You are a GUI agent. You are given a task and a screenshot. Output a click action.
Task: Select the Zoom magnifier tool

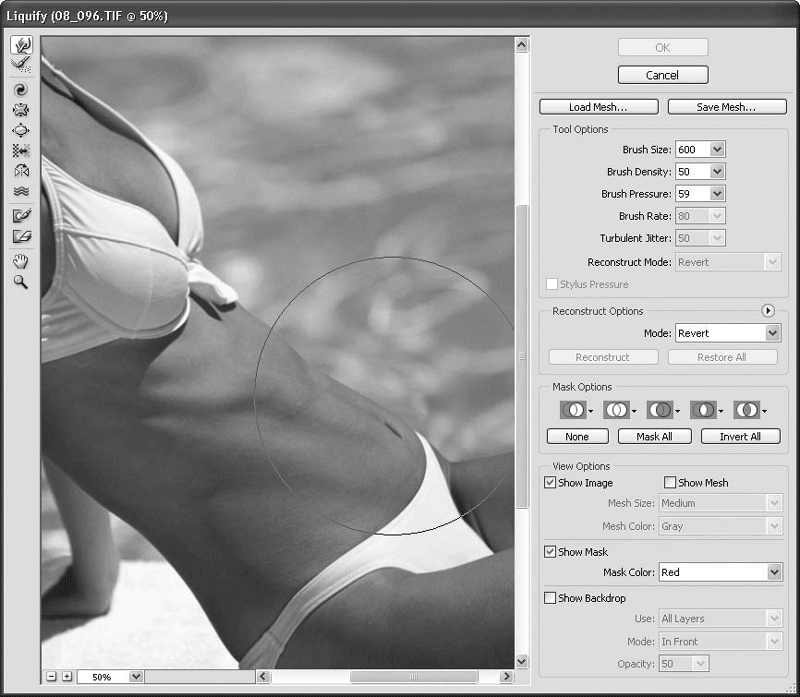coord(21,282)
